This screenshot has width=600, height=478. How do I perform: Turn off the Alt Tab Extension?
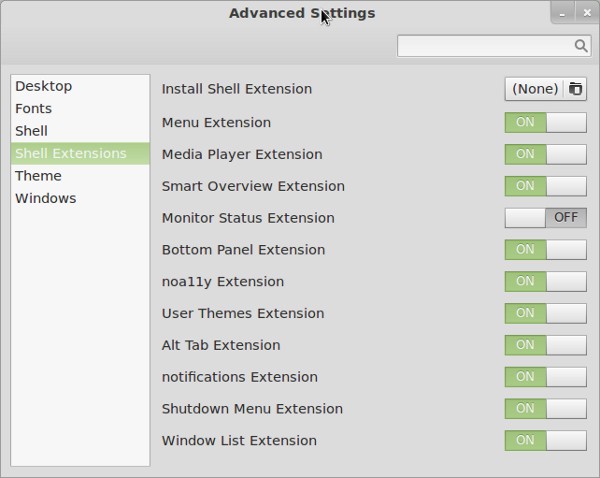coord(545,345)
